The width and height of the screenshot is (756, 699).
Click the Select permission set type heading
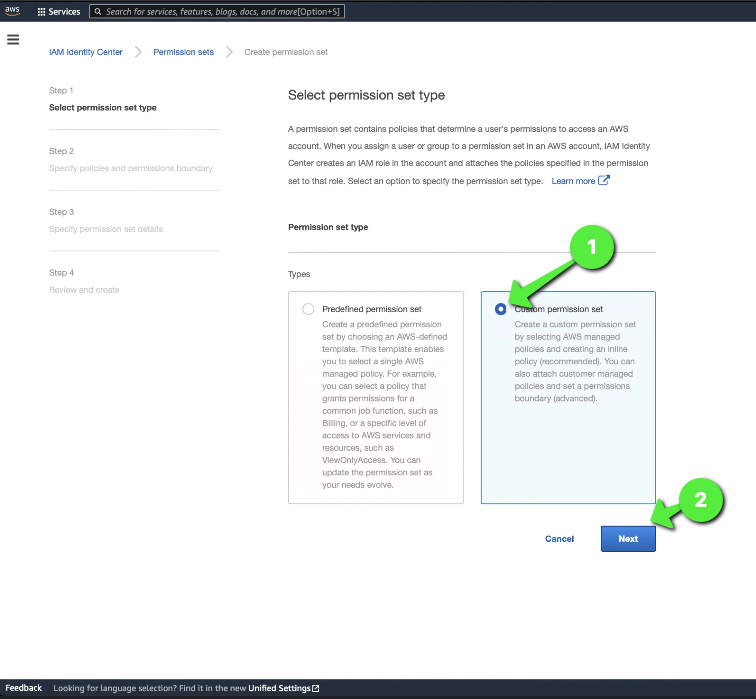[366, 95]
